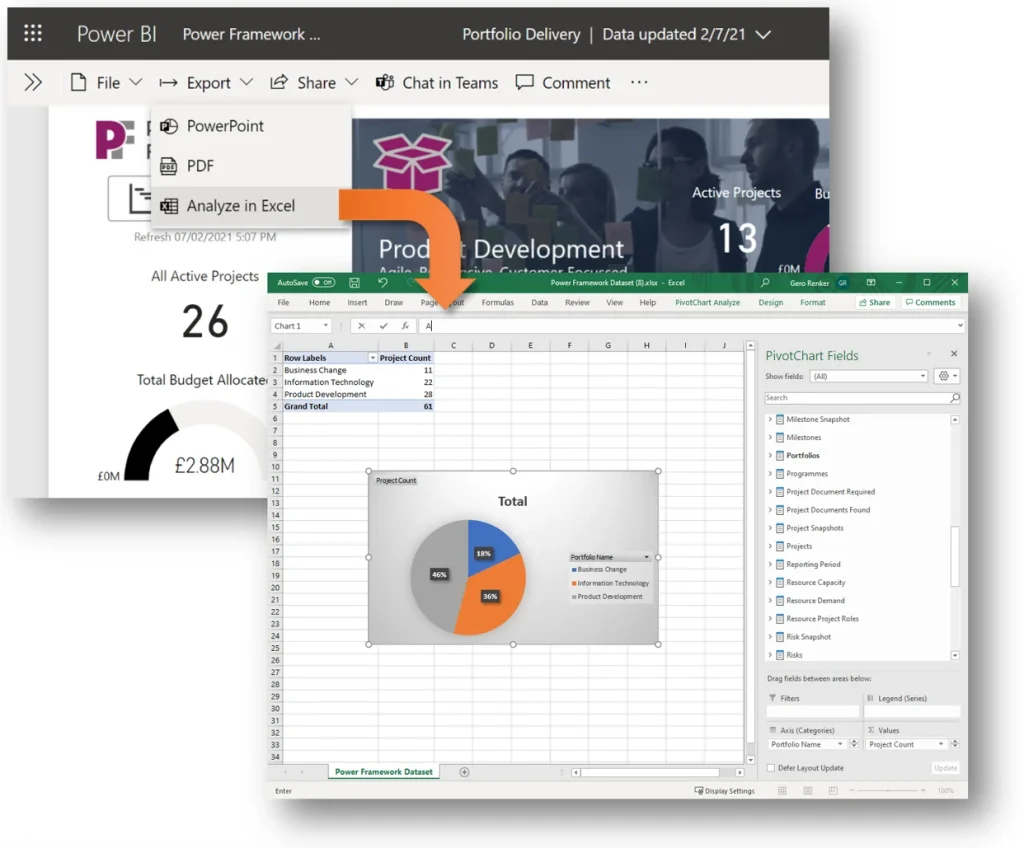
Task: Open the Row Labels filter dropdown
Action: click(373, 358)
